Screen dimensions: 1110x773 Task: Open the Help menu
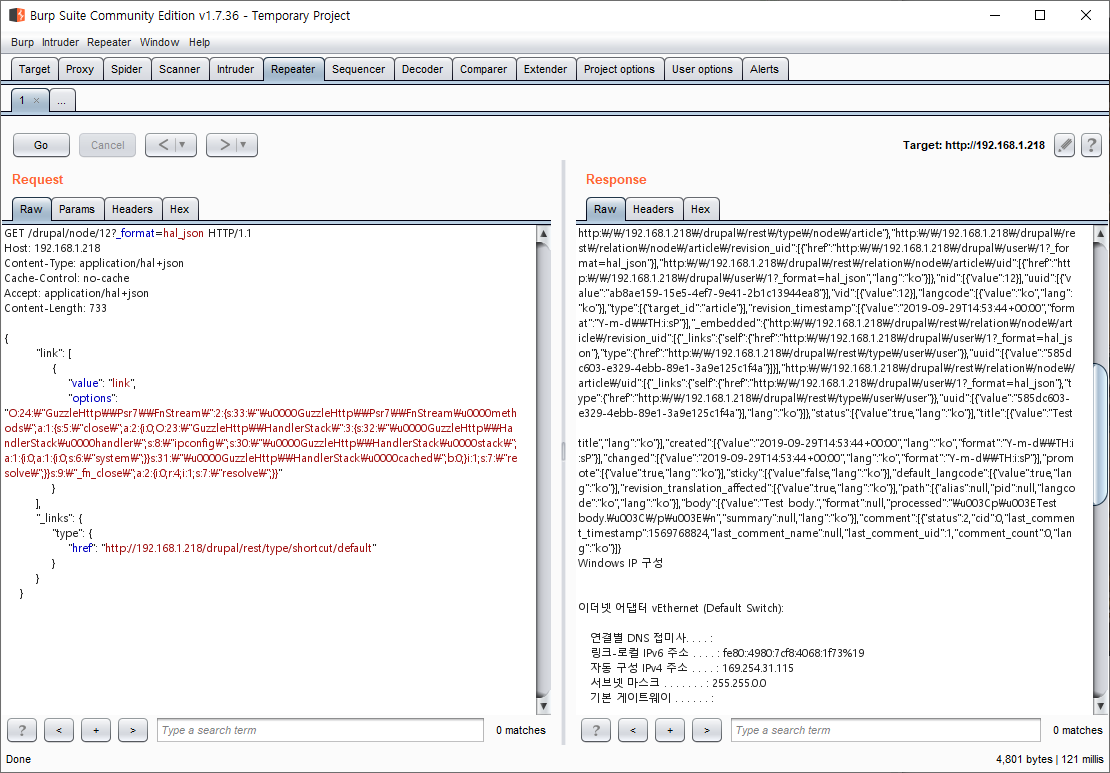pyautogui.click(x=199, y=42)
